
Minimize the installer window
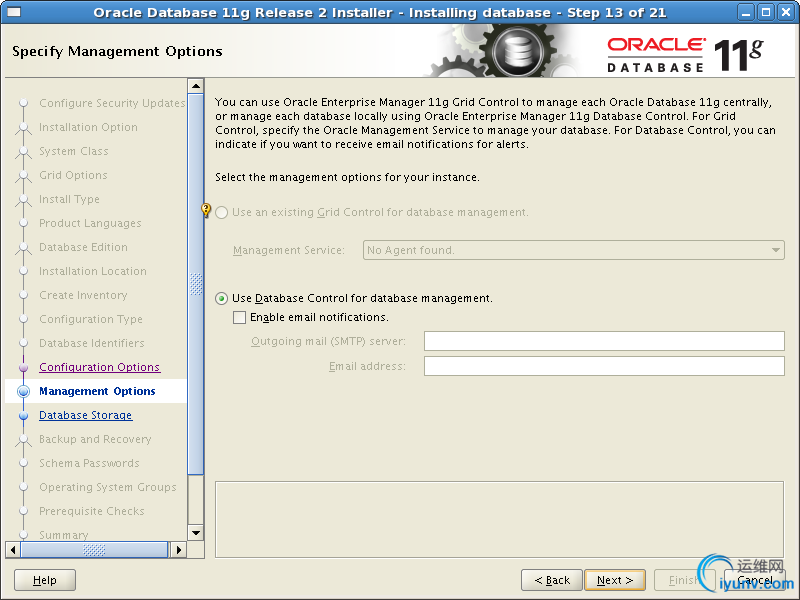(x=746, y=12)
